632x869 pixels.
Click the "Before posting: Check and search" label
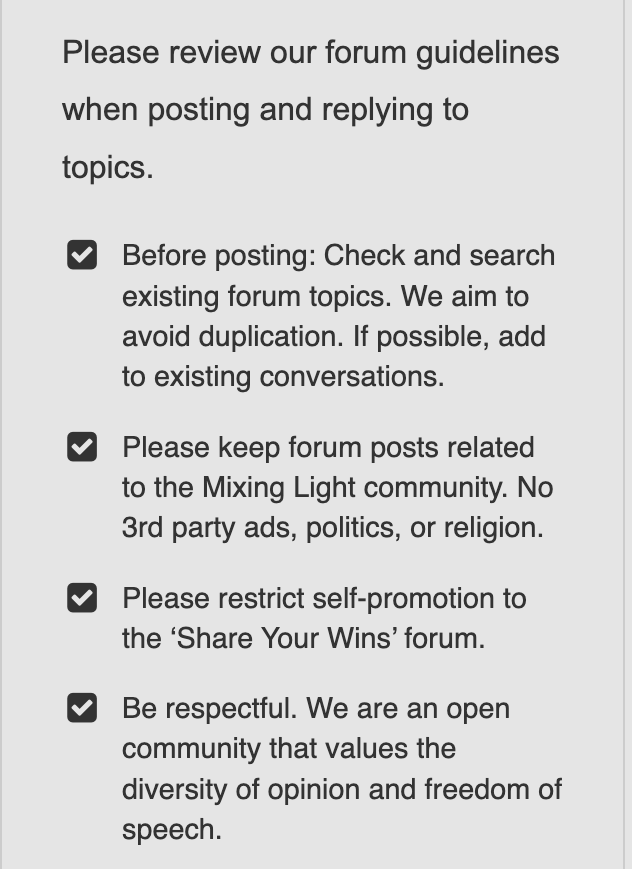click(x=338, y=256)
